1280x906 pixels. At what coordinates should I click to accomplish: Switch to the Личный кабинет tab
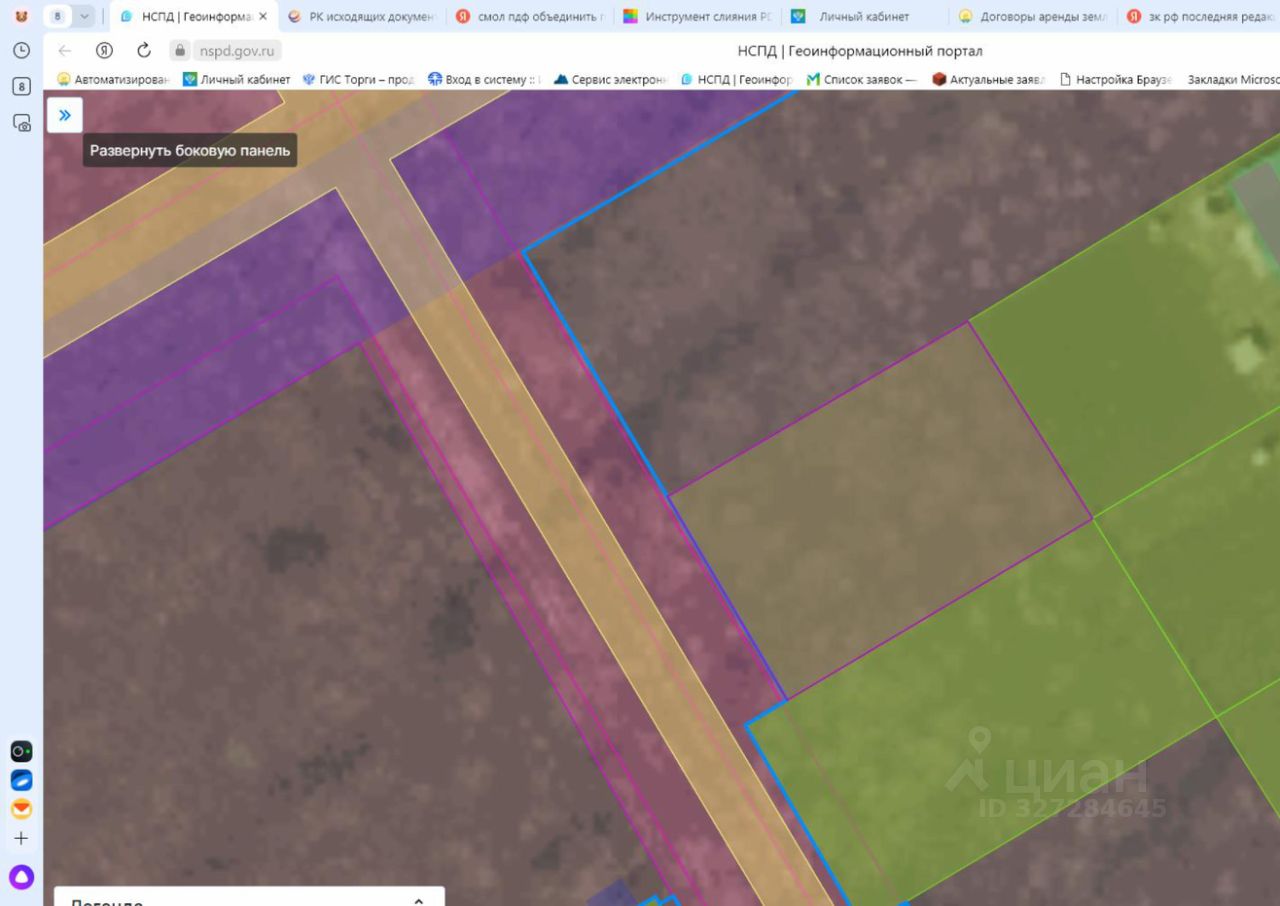(x=866, y=17)
